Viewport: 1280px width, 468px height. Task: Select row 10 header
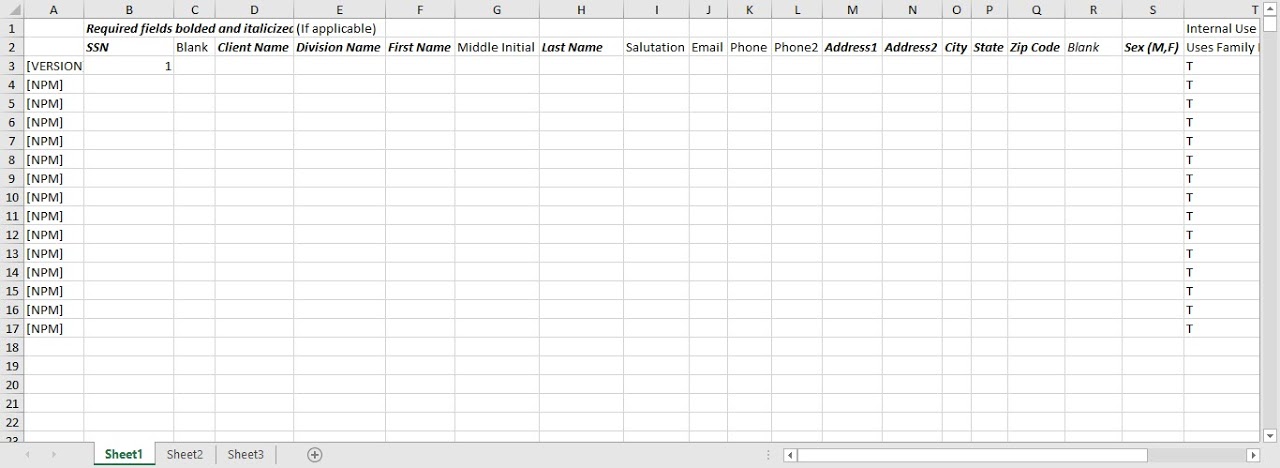coord(12,197)
